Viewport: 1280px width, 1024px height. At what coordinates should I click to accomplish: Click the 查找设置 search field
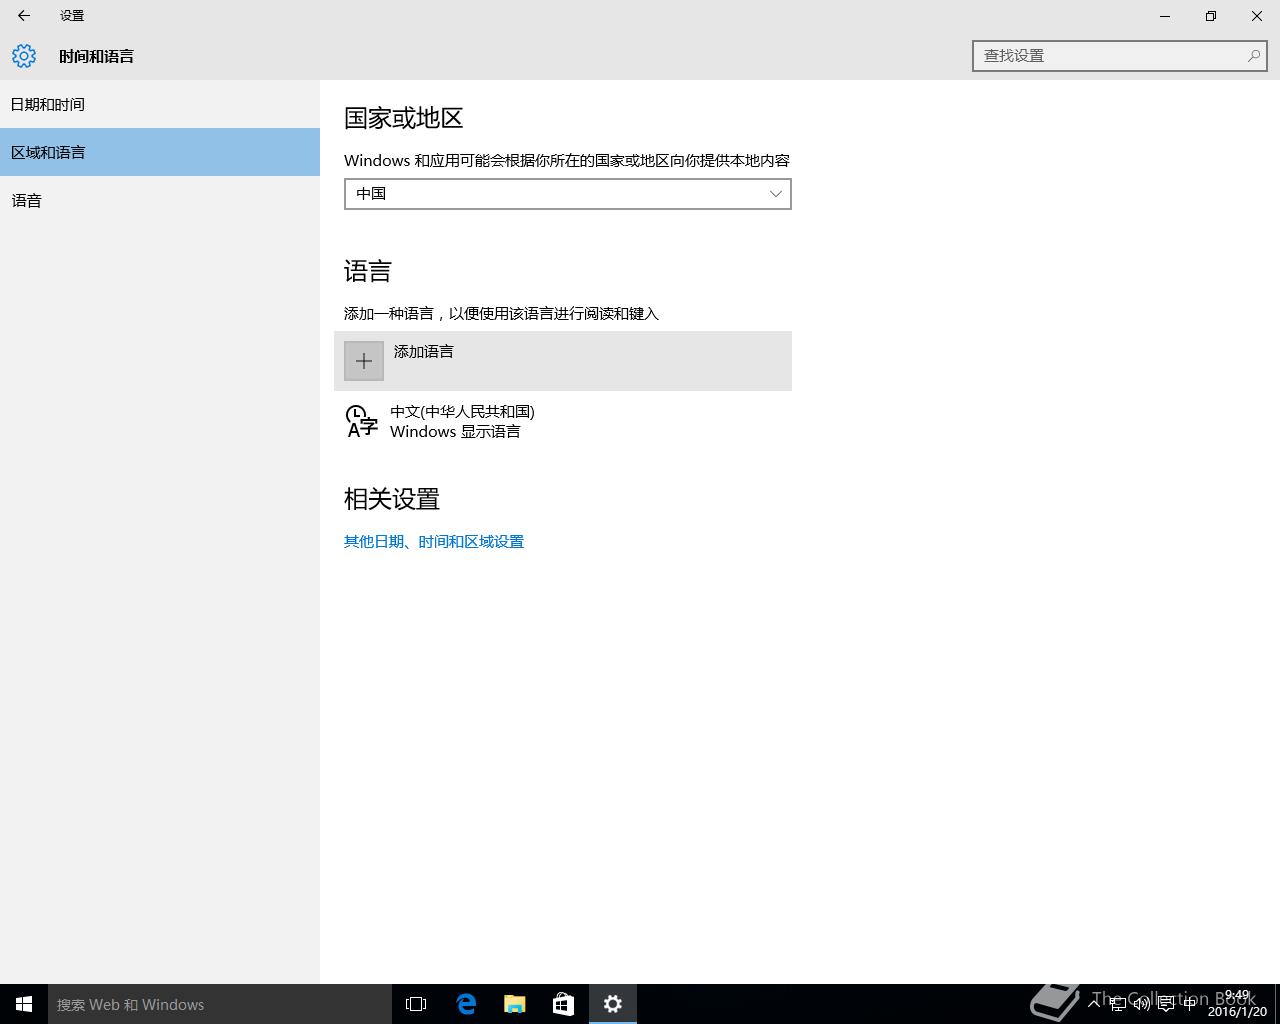(x=1120, y=56)
